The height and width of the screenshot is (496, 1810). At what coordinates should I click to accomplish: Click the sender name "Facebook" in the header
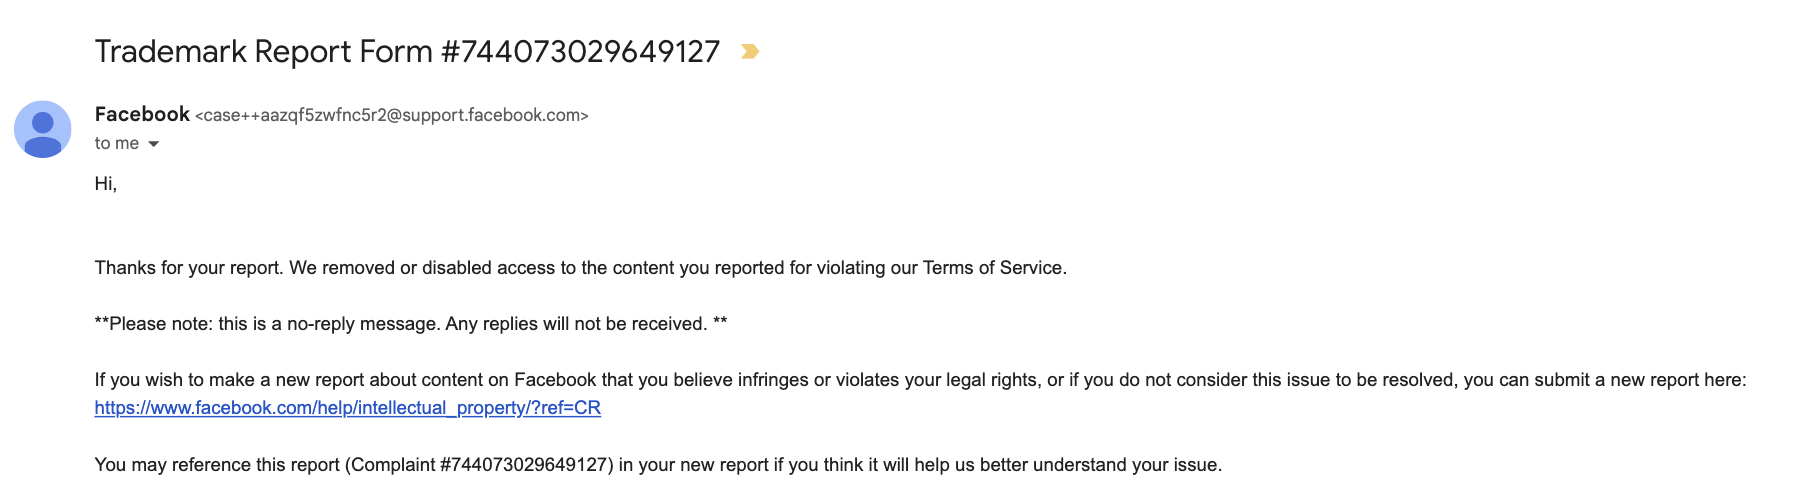point(142,114)
